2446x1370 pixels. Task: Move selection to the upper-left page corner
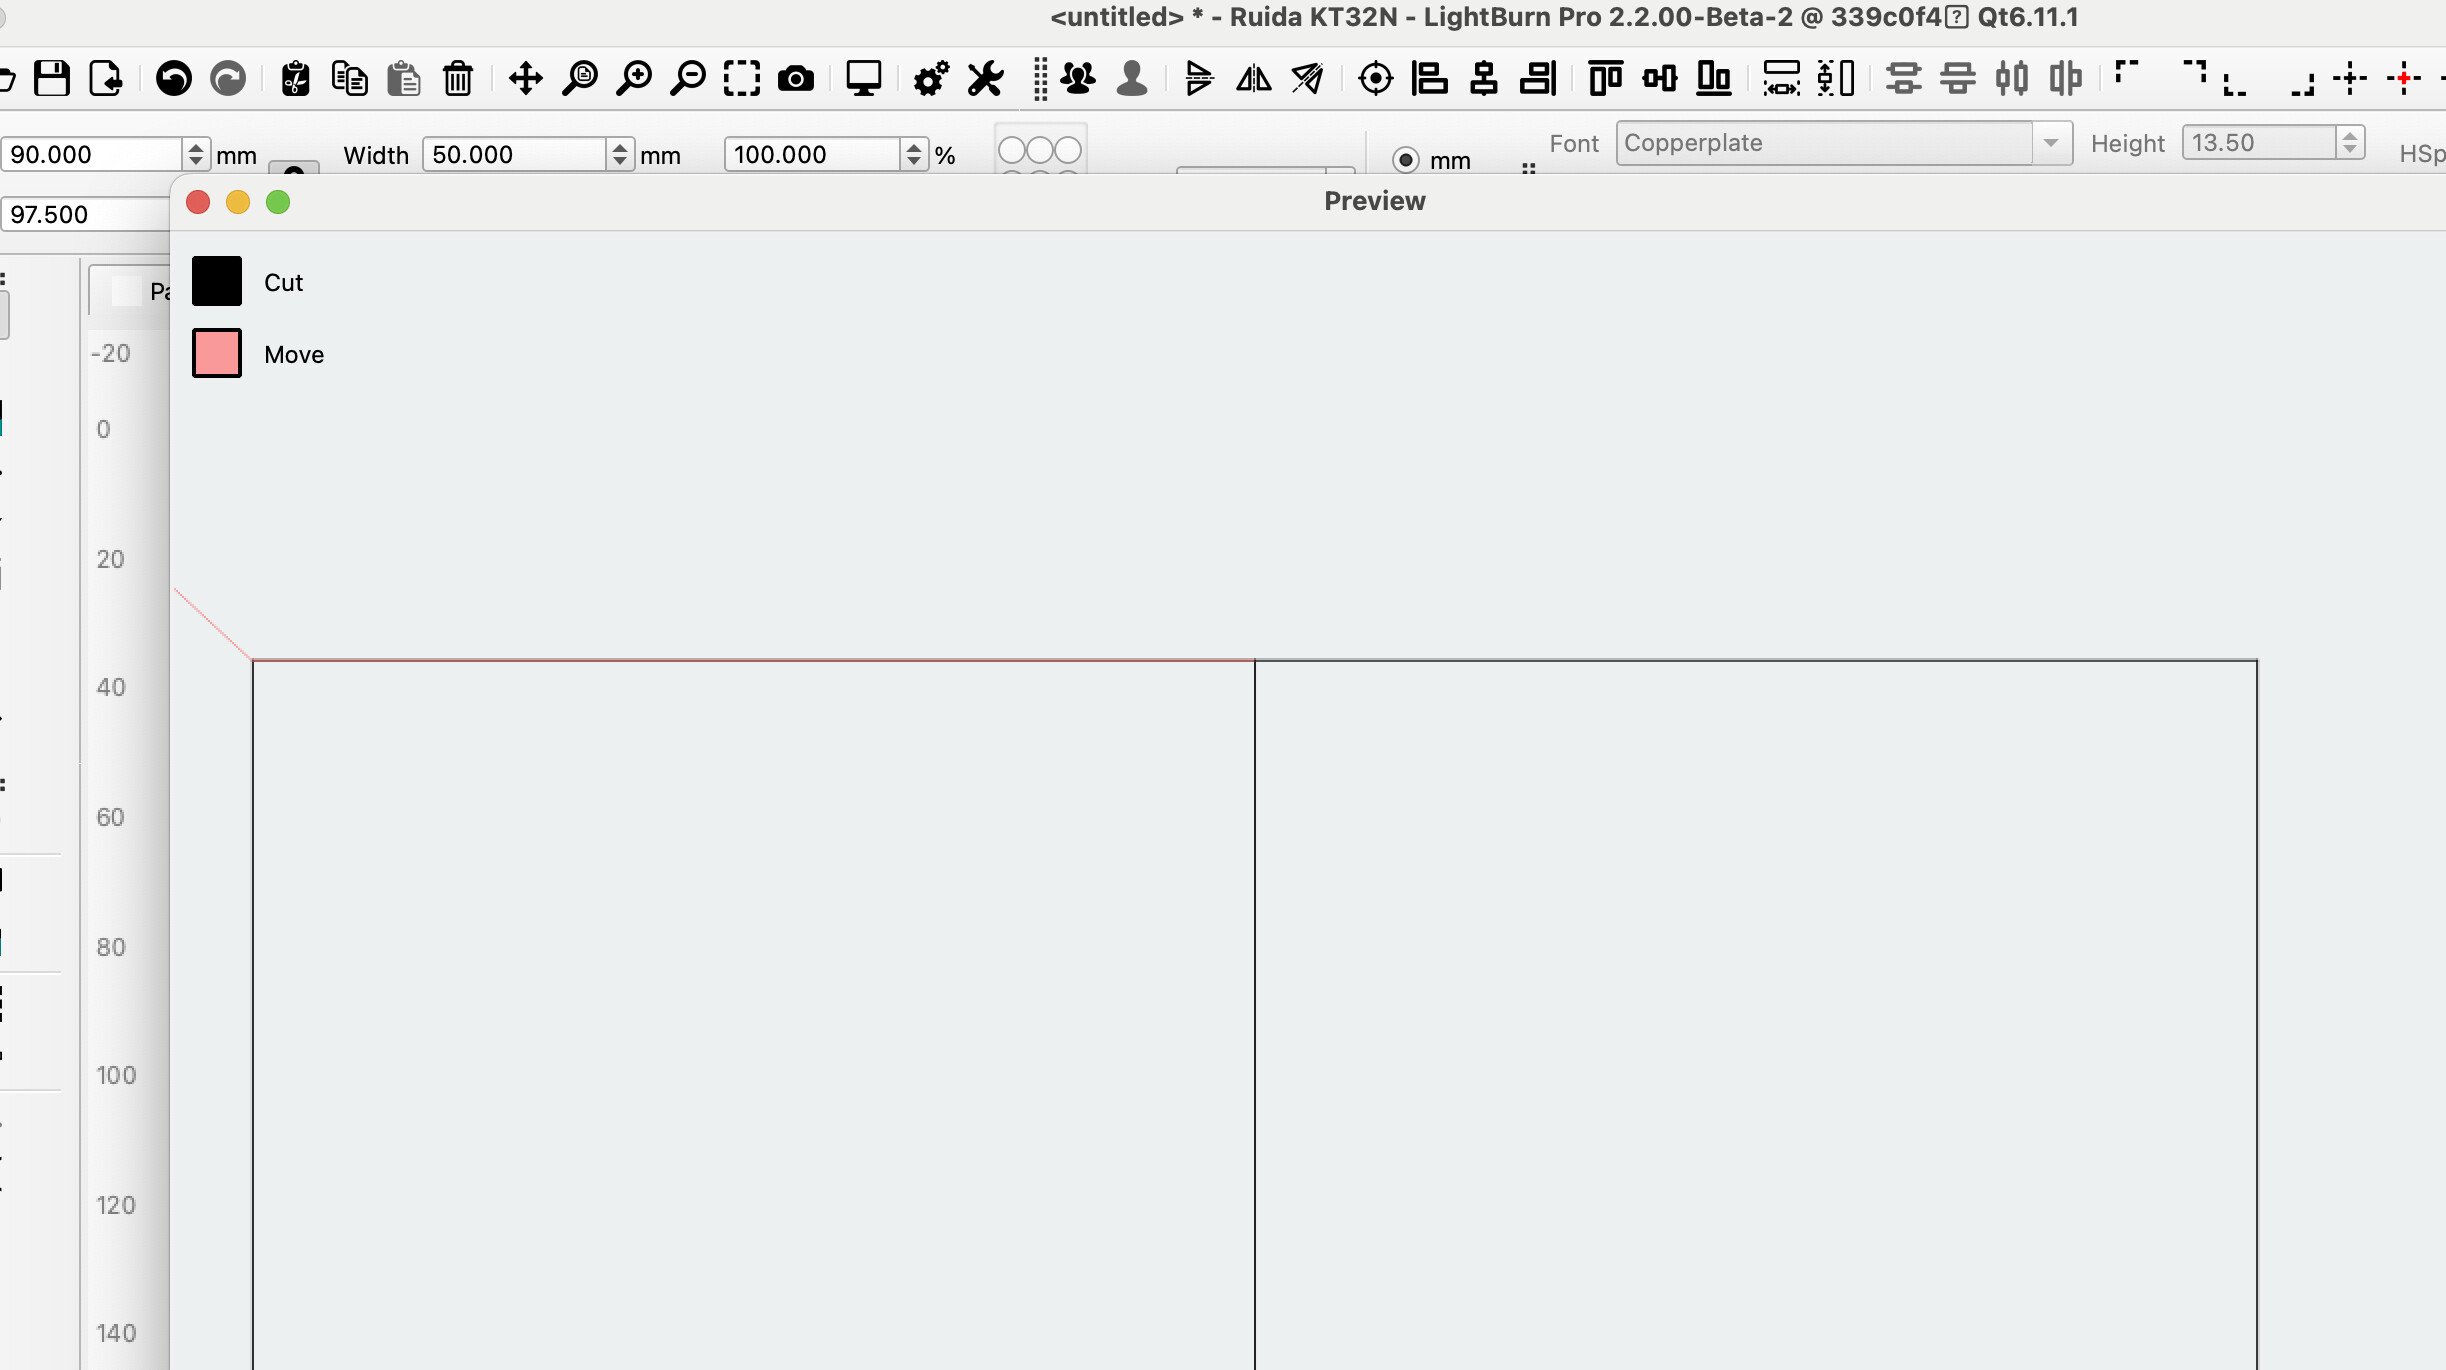click(2127, 73)
